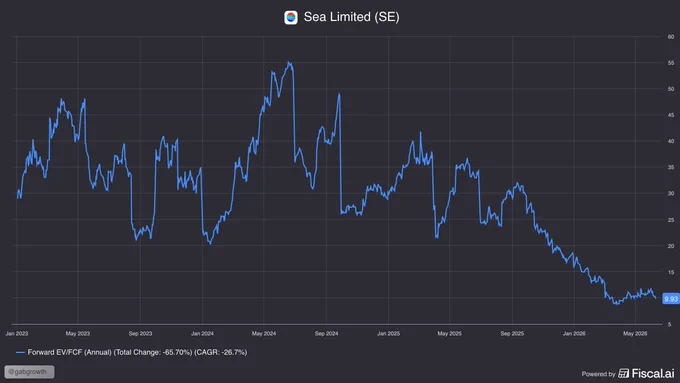Image resolution: width=680 pixels, height=383 pixels.
Task: Click the 20 y-axis label
Action: coord(670,246)
